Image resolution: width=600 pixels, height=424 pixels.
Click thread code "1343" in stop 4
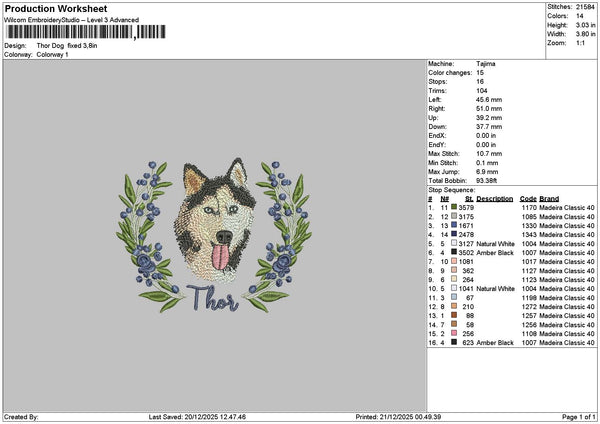point(529,235)
